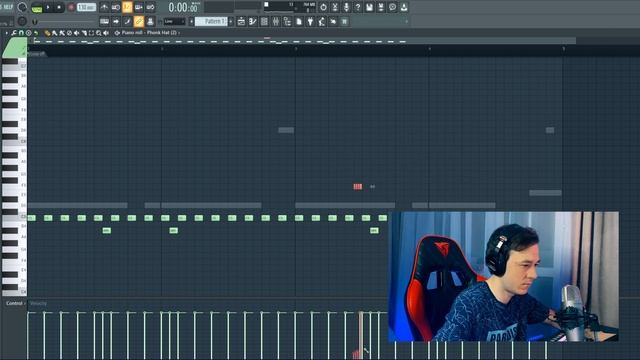
Task: Arm recording with the red Record button
Action: [x=71, y=7]
